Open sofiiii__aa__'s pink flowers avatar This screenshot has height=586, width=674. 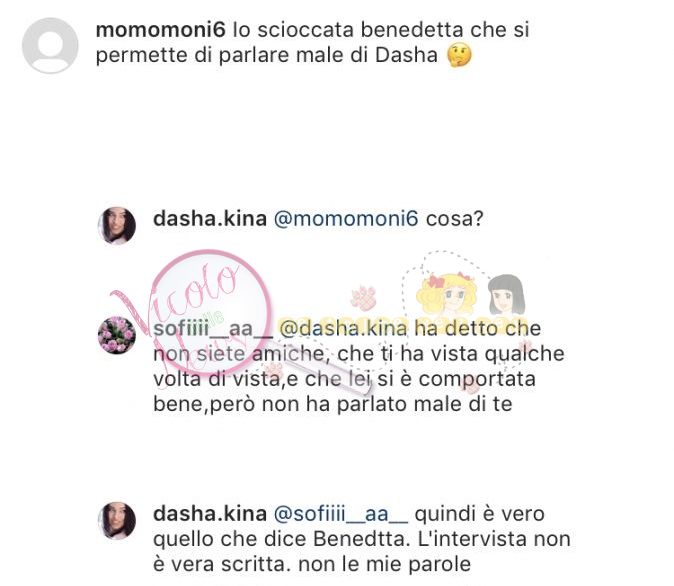pos(116,335)
